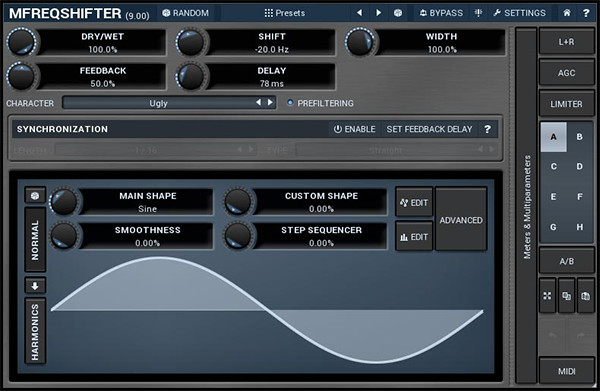600x392 pixels.
Task: Expand Meters & Multiparameters panel
Action: tap(527, 207)
